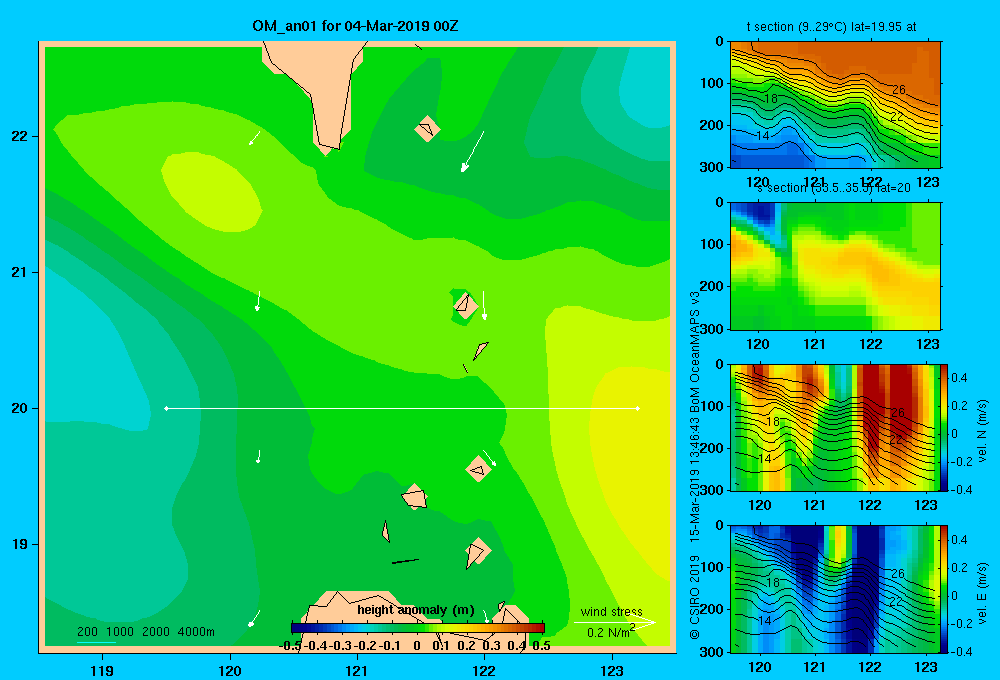Click the '-0.5' tick on height anomaly scale

(290, 646)
